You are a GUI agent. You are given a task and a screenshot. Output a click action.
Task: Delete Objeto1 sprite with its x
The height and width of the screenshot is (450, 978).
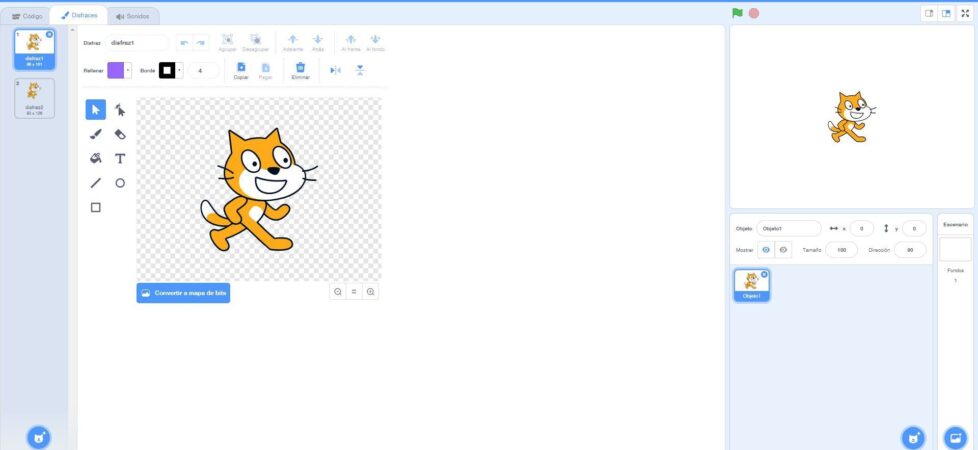(764, 274)
